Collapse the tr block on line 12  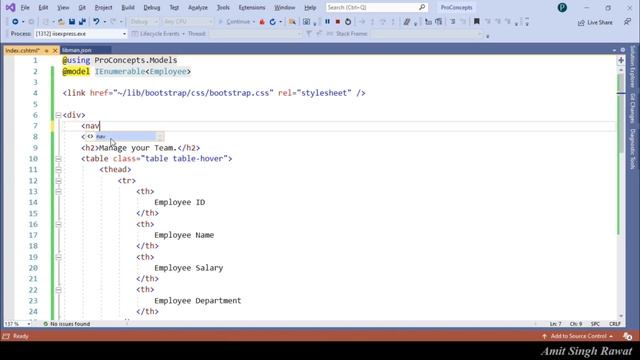pos(58,181)
